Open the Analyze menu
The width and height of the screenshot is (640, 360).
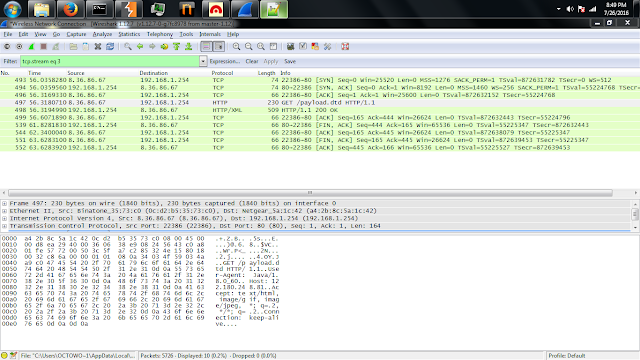click(102, 34)
